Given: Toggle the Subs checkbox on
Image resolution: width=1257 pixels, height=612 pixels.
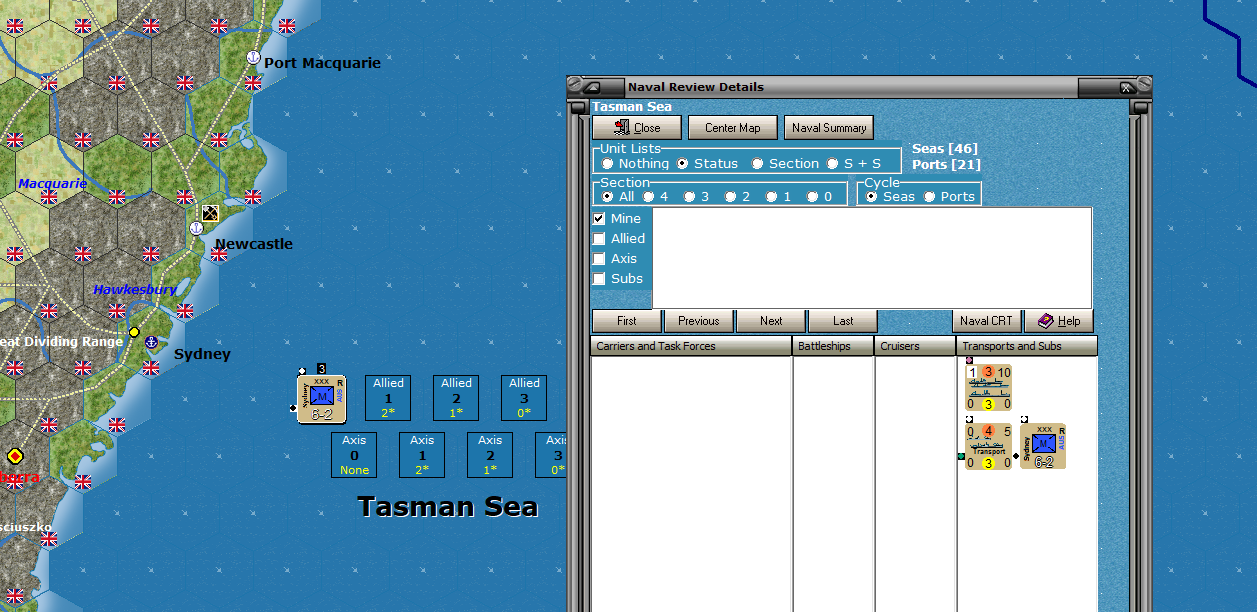Looking at the screenshot, I should point(600,278).
